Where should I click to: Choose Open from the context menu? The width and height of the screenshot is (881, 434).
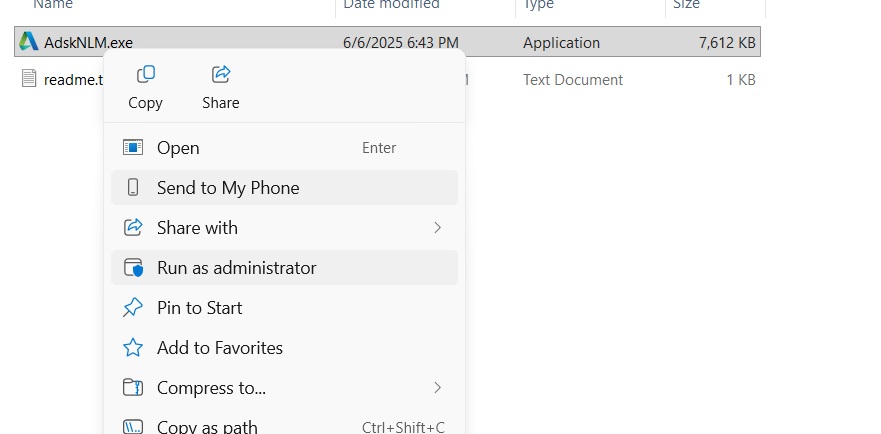[178, 148]
